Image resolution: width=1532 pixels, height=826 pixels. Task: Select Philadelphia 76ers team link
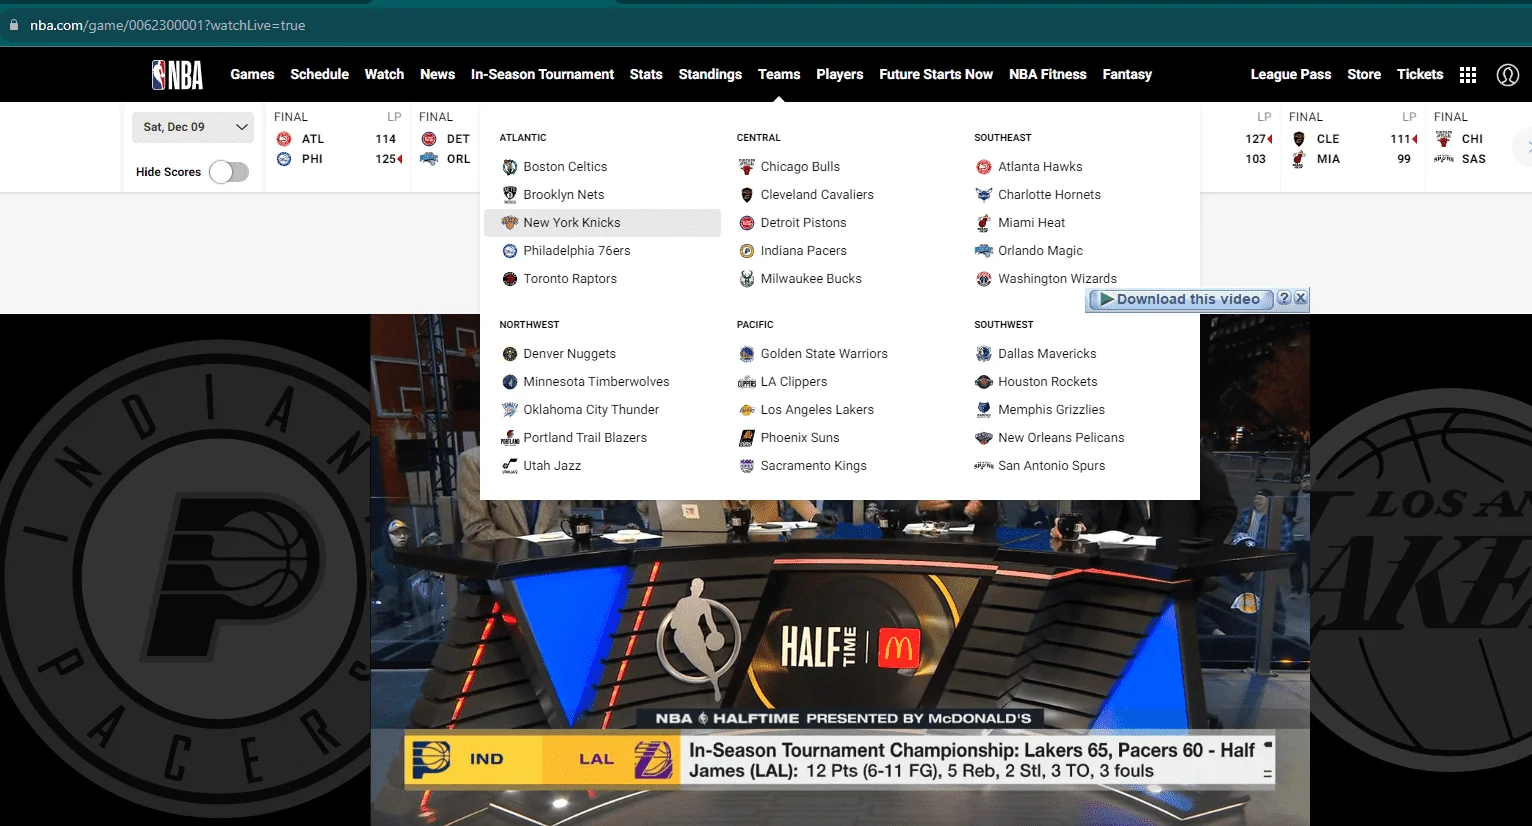tap(577, 251)
